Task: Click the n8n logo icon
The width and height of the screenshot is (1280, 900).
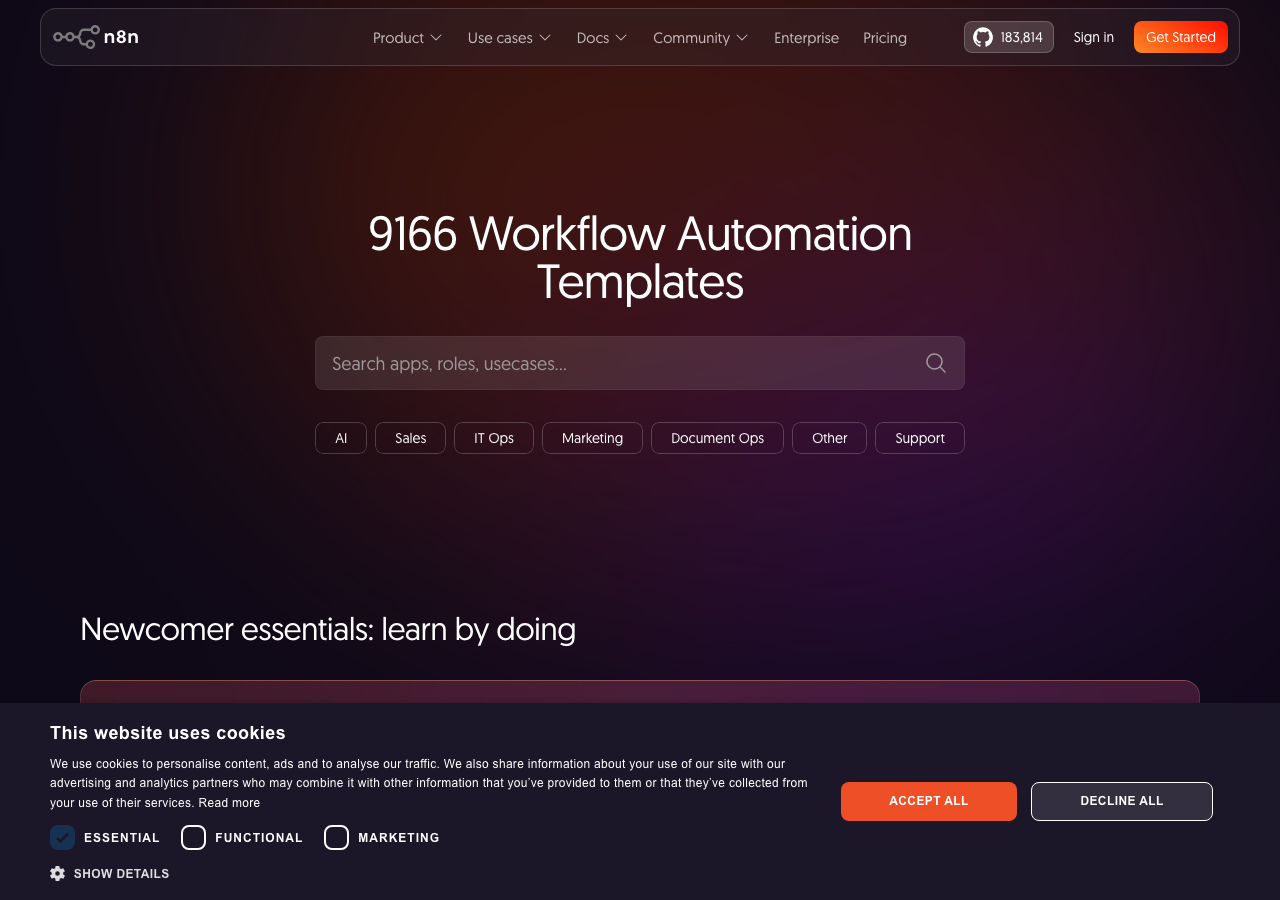Action: (77, 37)
